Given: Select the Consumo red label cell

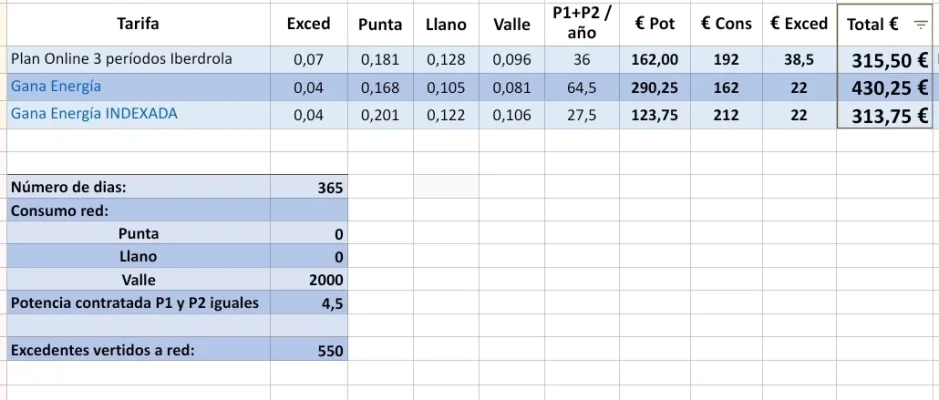Looking at the screenshot, I should [138, 211].
